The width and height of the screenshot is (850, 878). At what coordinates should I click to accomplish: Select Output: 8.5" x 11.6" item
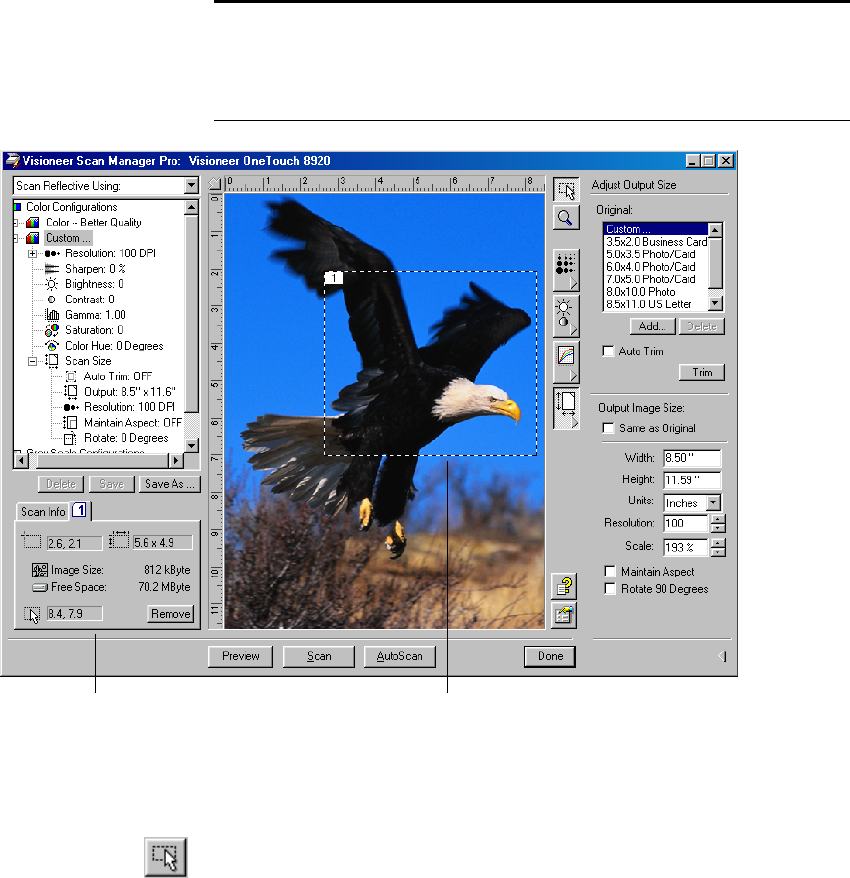coord(129,392)
